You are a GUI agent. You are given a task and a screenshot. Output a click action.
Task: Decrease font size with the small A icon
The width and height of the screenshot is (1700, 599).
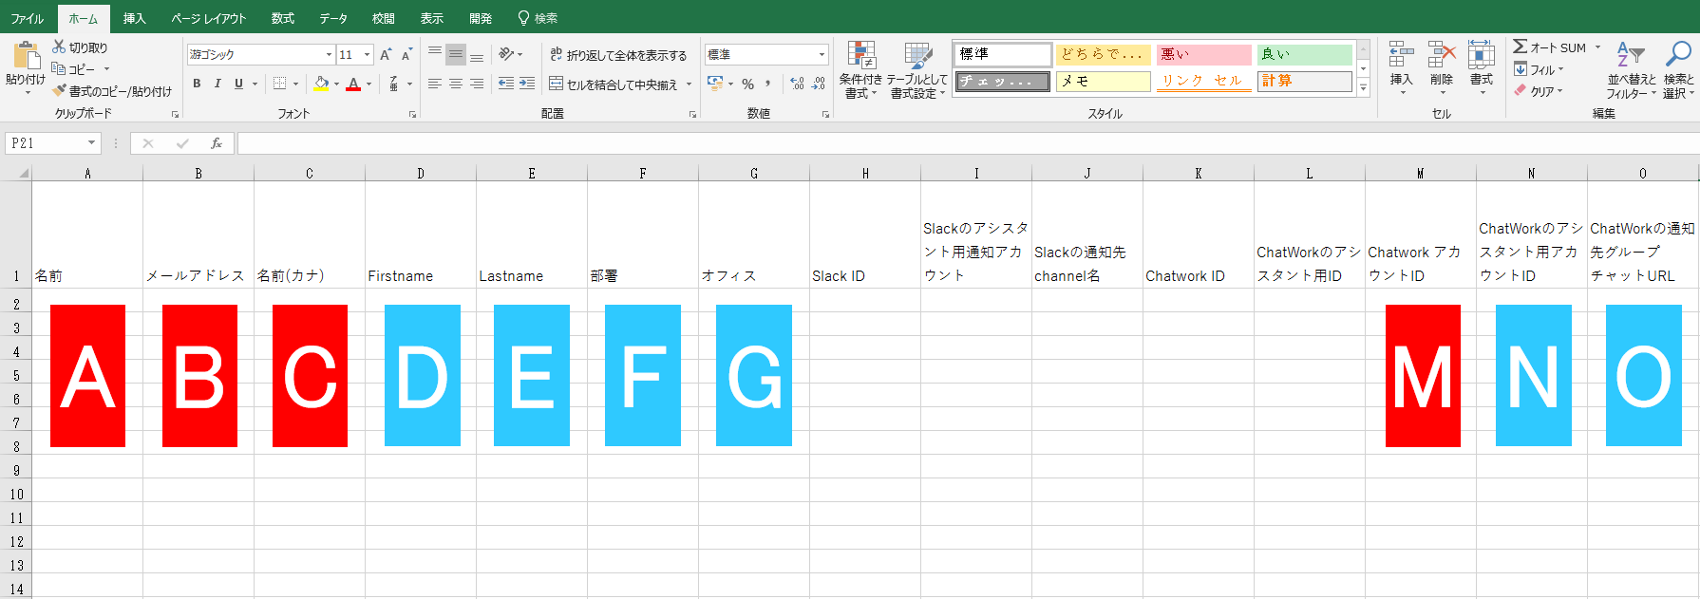pyautogui.click(x=406, y=55)
